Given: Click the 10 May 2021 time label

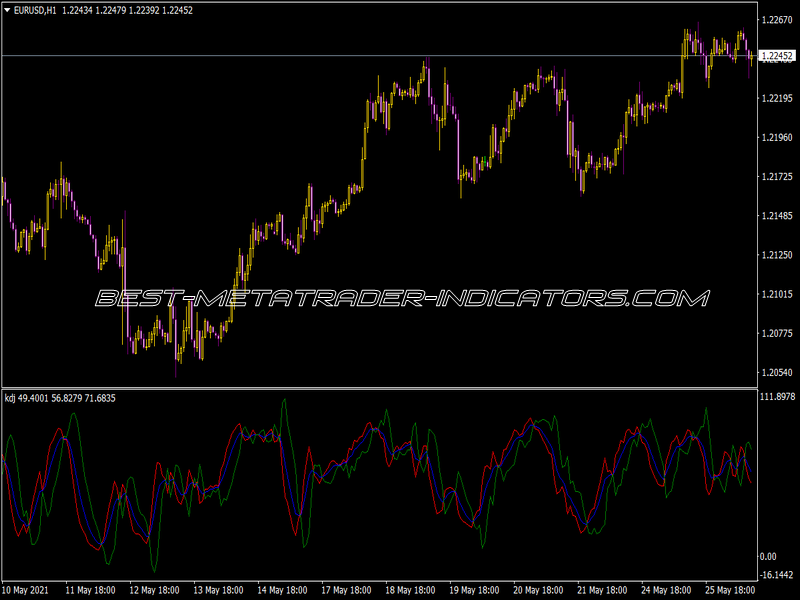Looking at the screenshot, I should [26, 590].
